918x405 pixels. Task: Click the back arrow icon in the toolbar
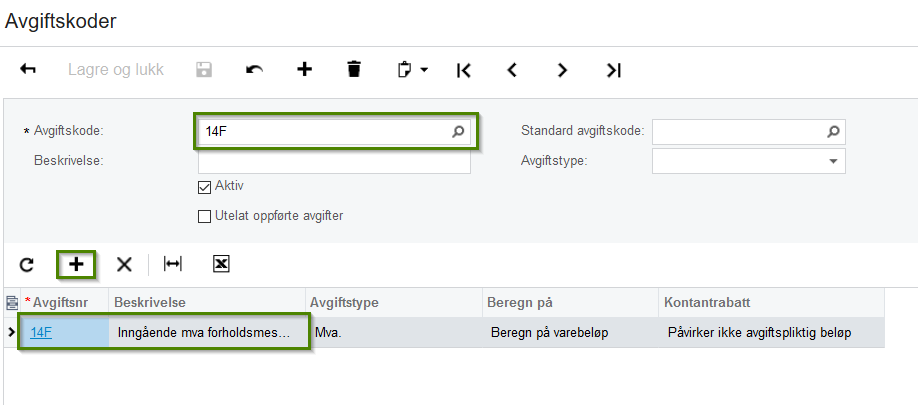[28, 70]
